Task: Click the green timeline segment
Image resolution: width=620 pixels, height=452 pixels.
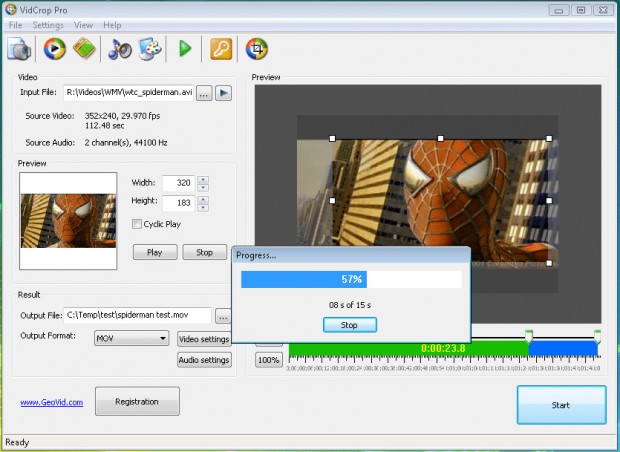Action: click(x=408, y=349)
